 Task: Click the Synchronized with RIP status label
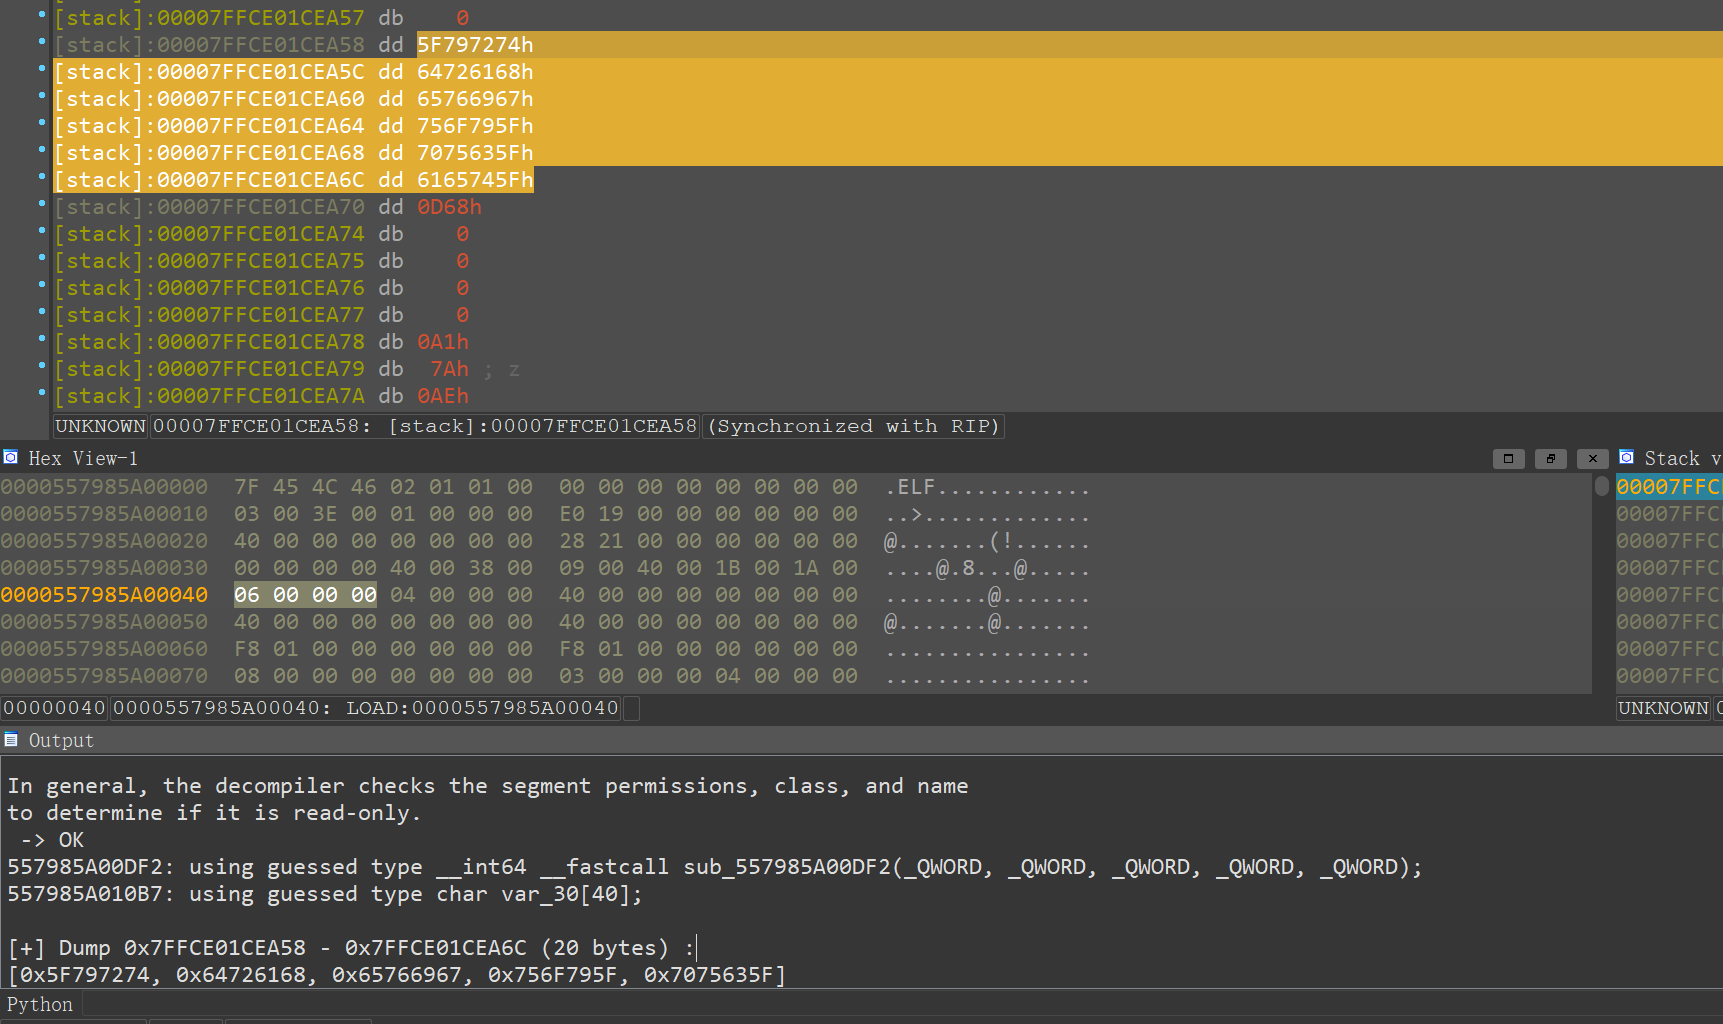853,426
